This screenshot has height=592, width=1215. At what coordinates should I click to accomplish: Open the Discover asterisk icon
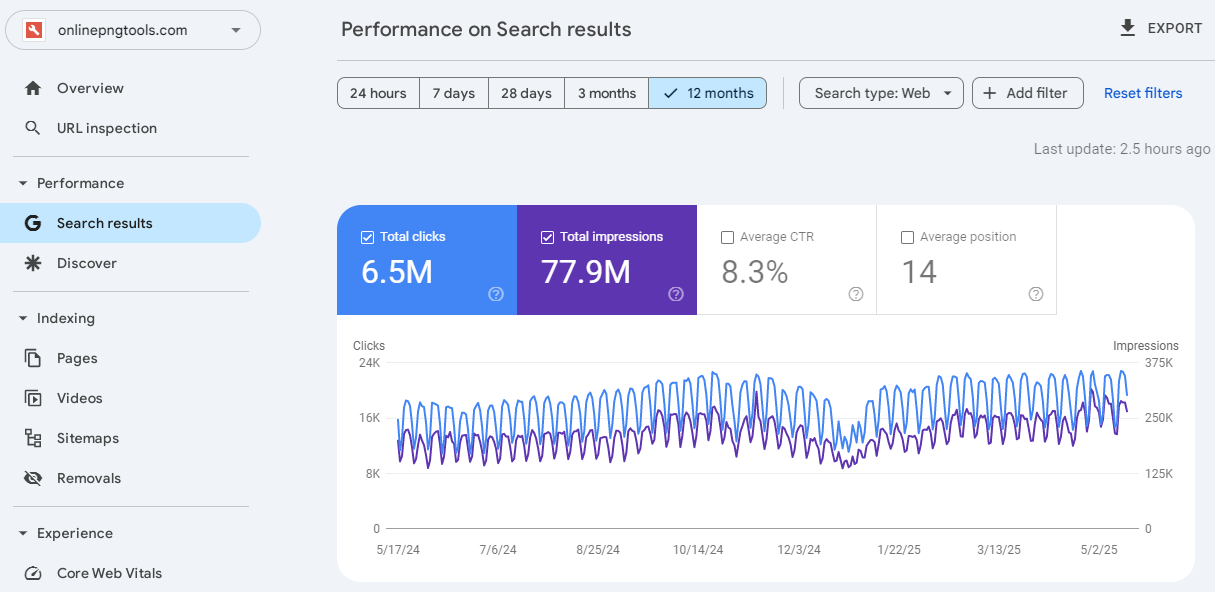click(x=33, y=263)
